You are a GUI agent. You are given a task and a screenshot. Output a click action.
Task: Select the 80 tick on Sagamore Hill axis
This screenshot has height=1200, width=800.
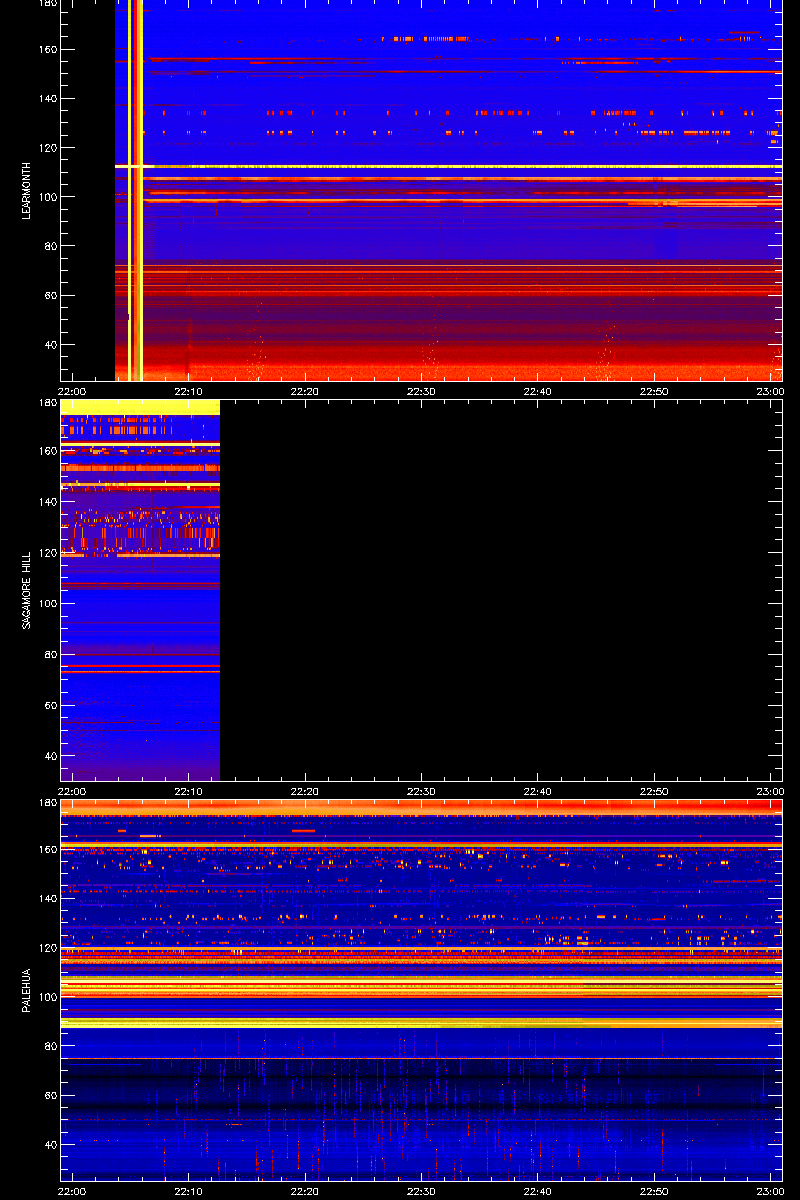pyautogui.click(x=50, y=655)
